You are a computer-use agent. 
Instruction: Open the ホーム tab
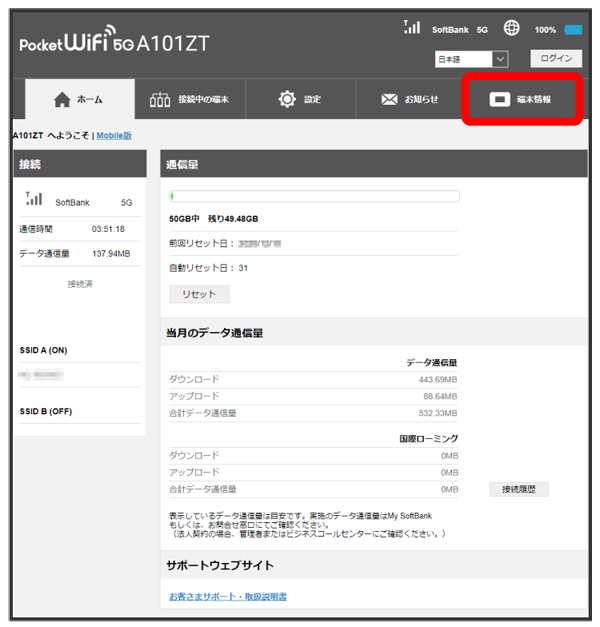click(x=78, y=100)
